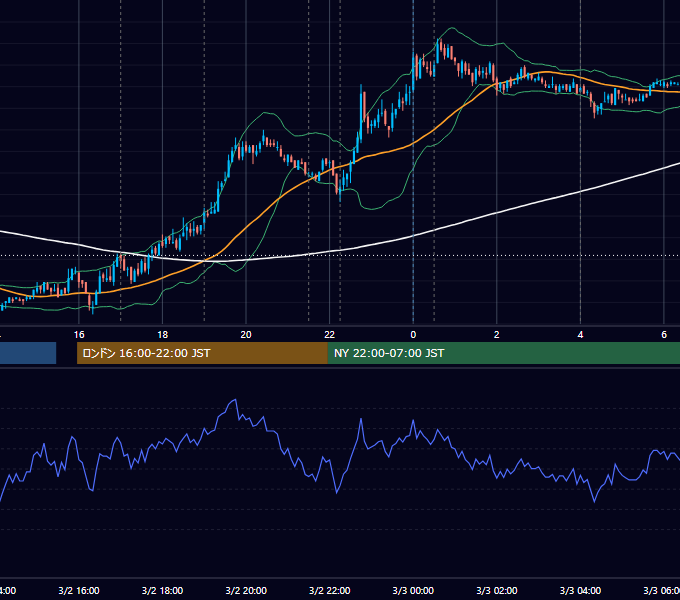The width and height of the screenshot is (680, 600).
Task: Click the NY 22:00-07:00 JST session bar
Action: coord(503,353)
